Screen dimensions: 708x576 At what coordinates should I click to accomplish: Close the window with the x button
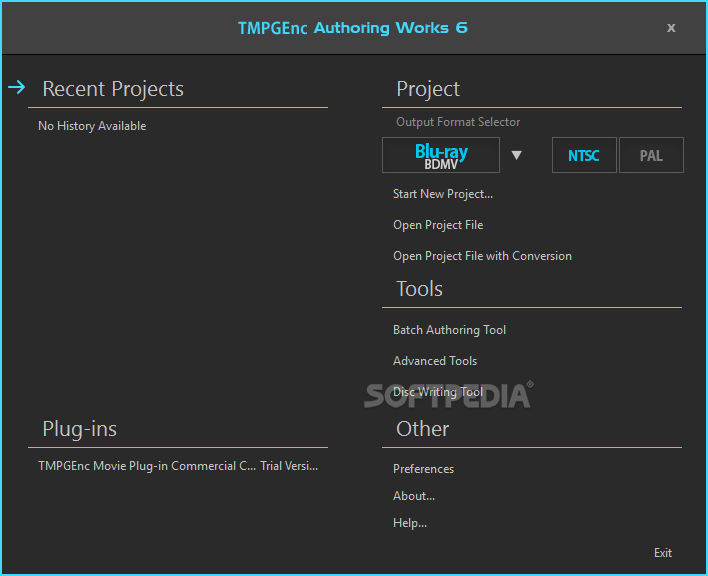pos(671,28)
